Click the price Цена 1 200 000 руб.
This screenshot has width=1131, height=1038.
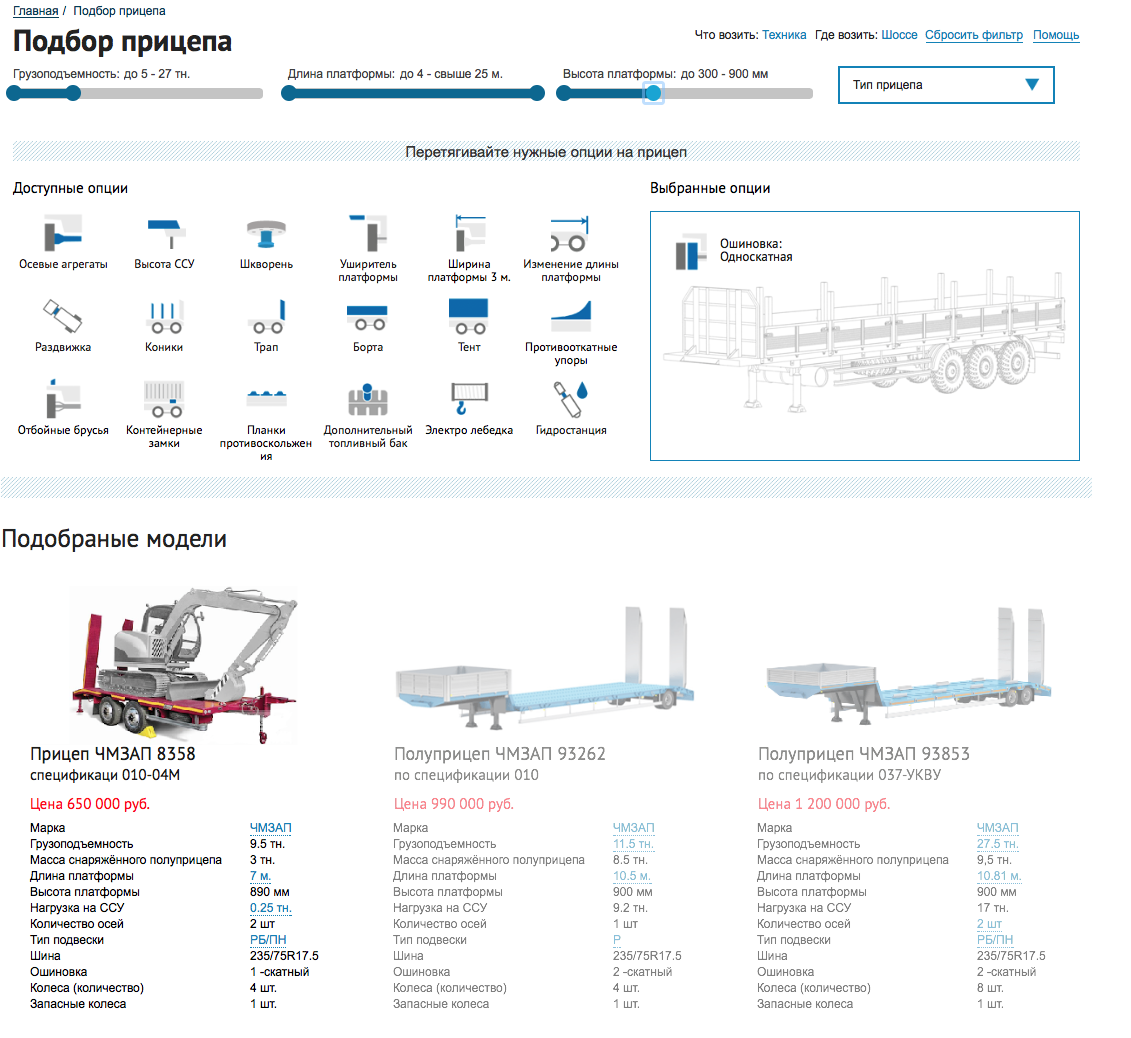coord(824,804)
